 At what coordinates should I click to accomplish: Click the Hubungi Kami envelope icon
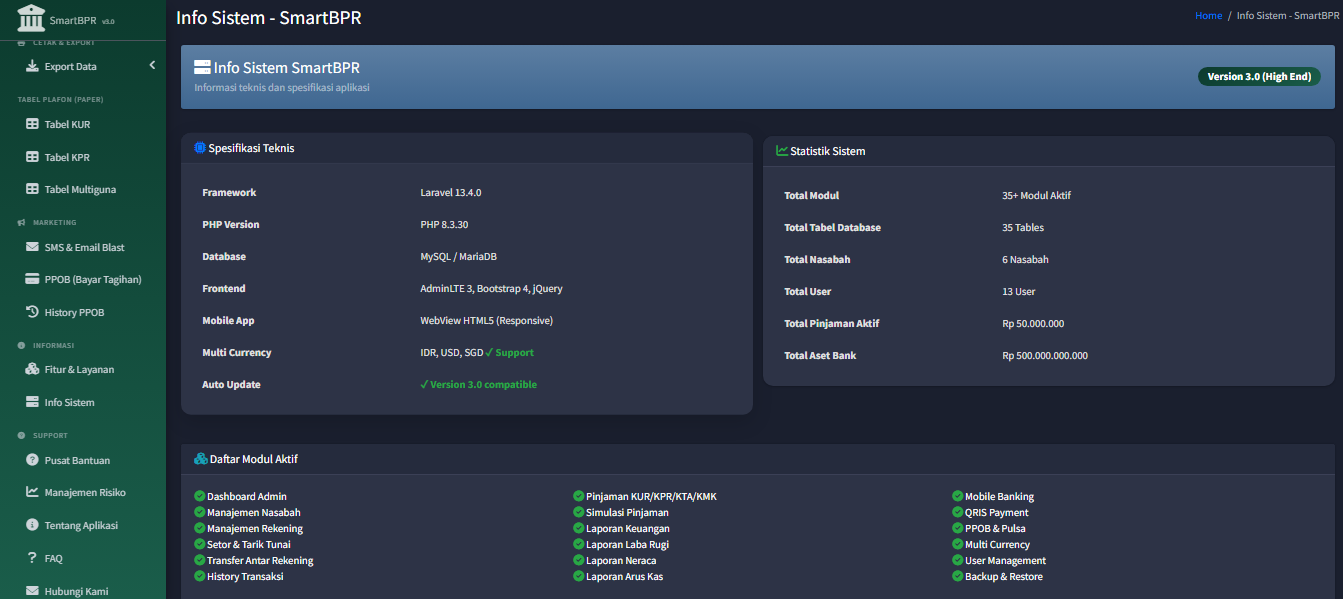pos(32,591)
